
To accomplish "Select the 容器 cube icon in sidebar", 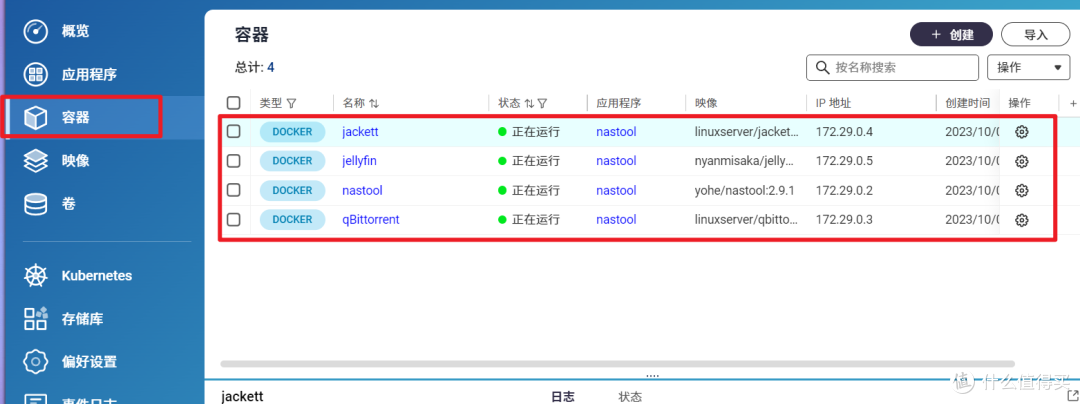I will coord(36,118).
